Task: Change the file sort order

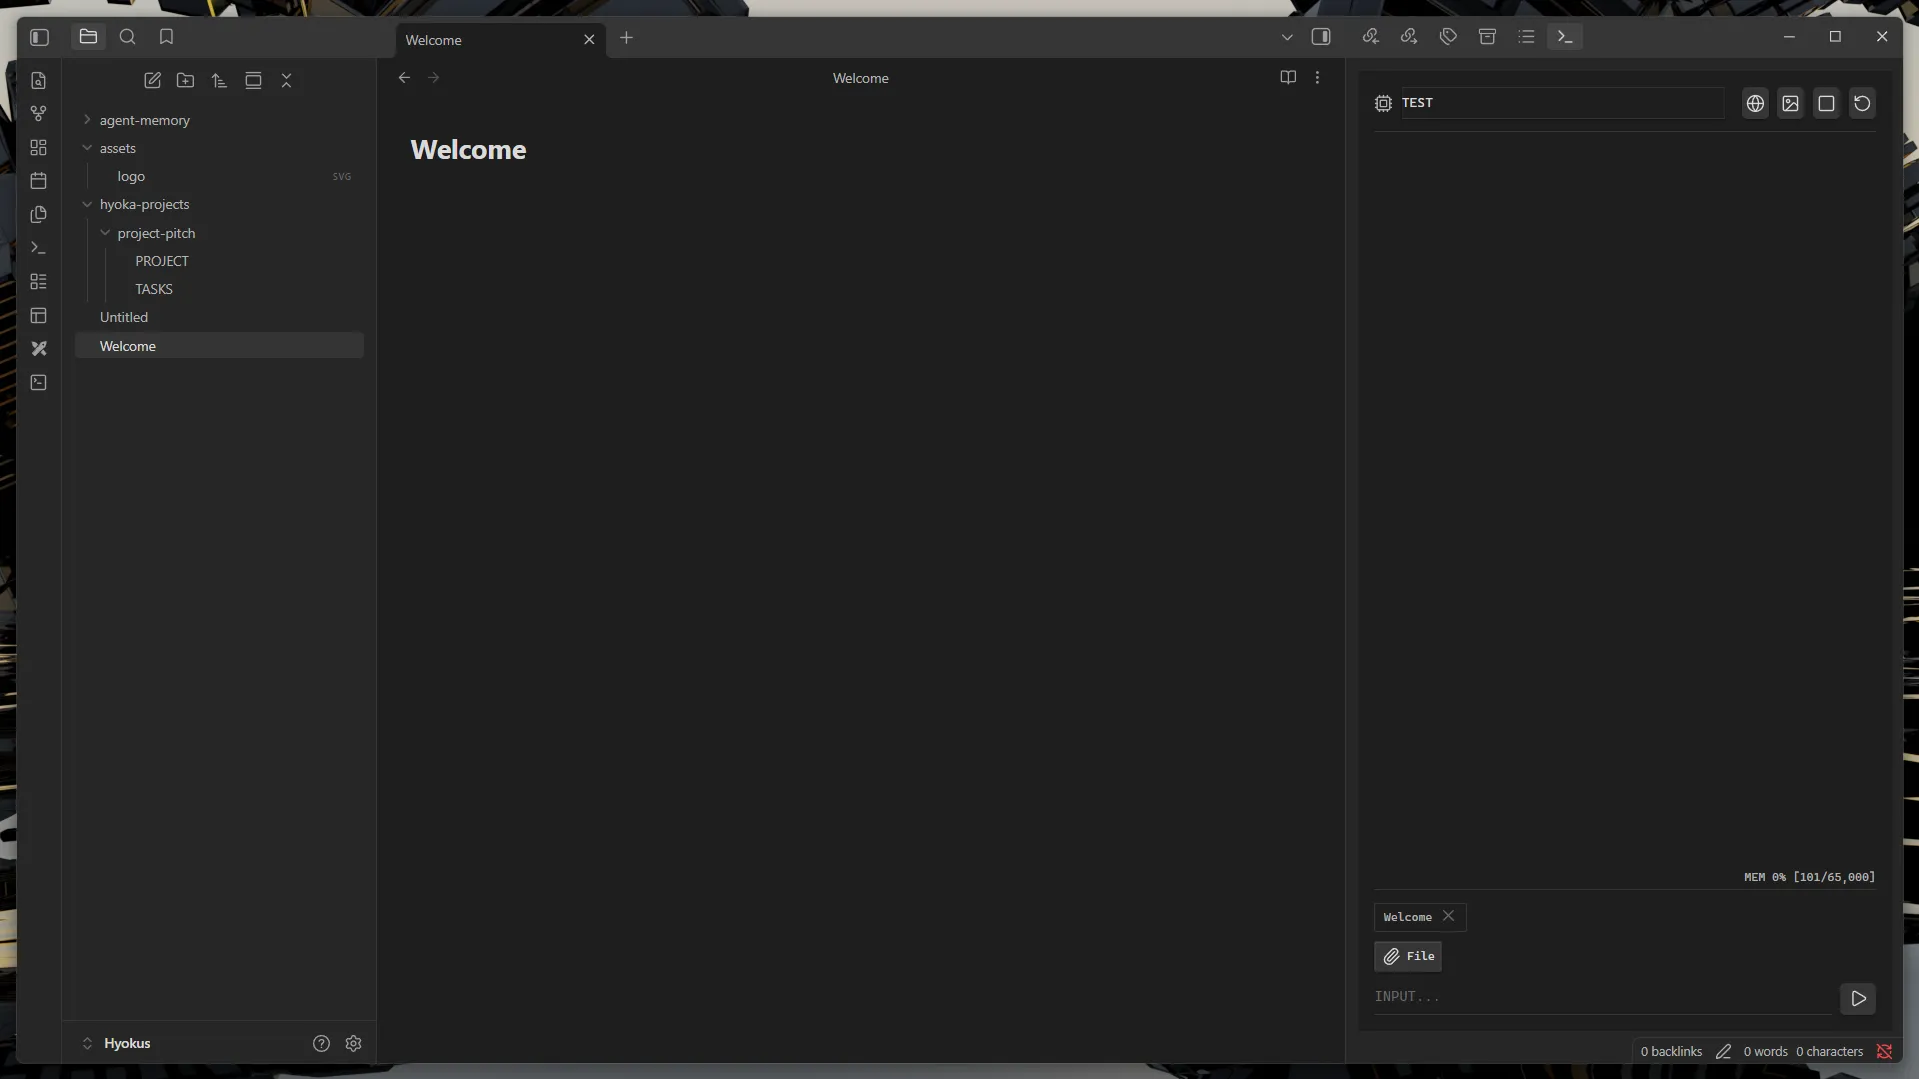Action: pos(219,80)
